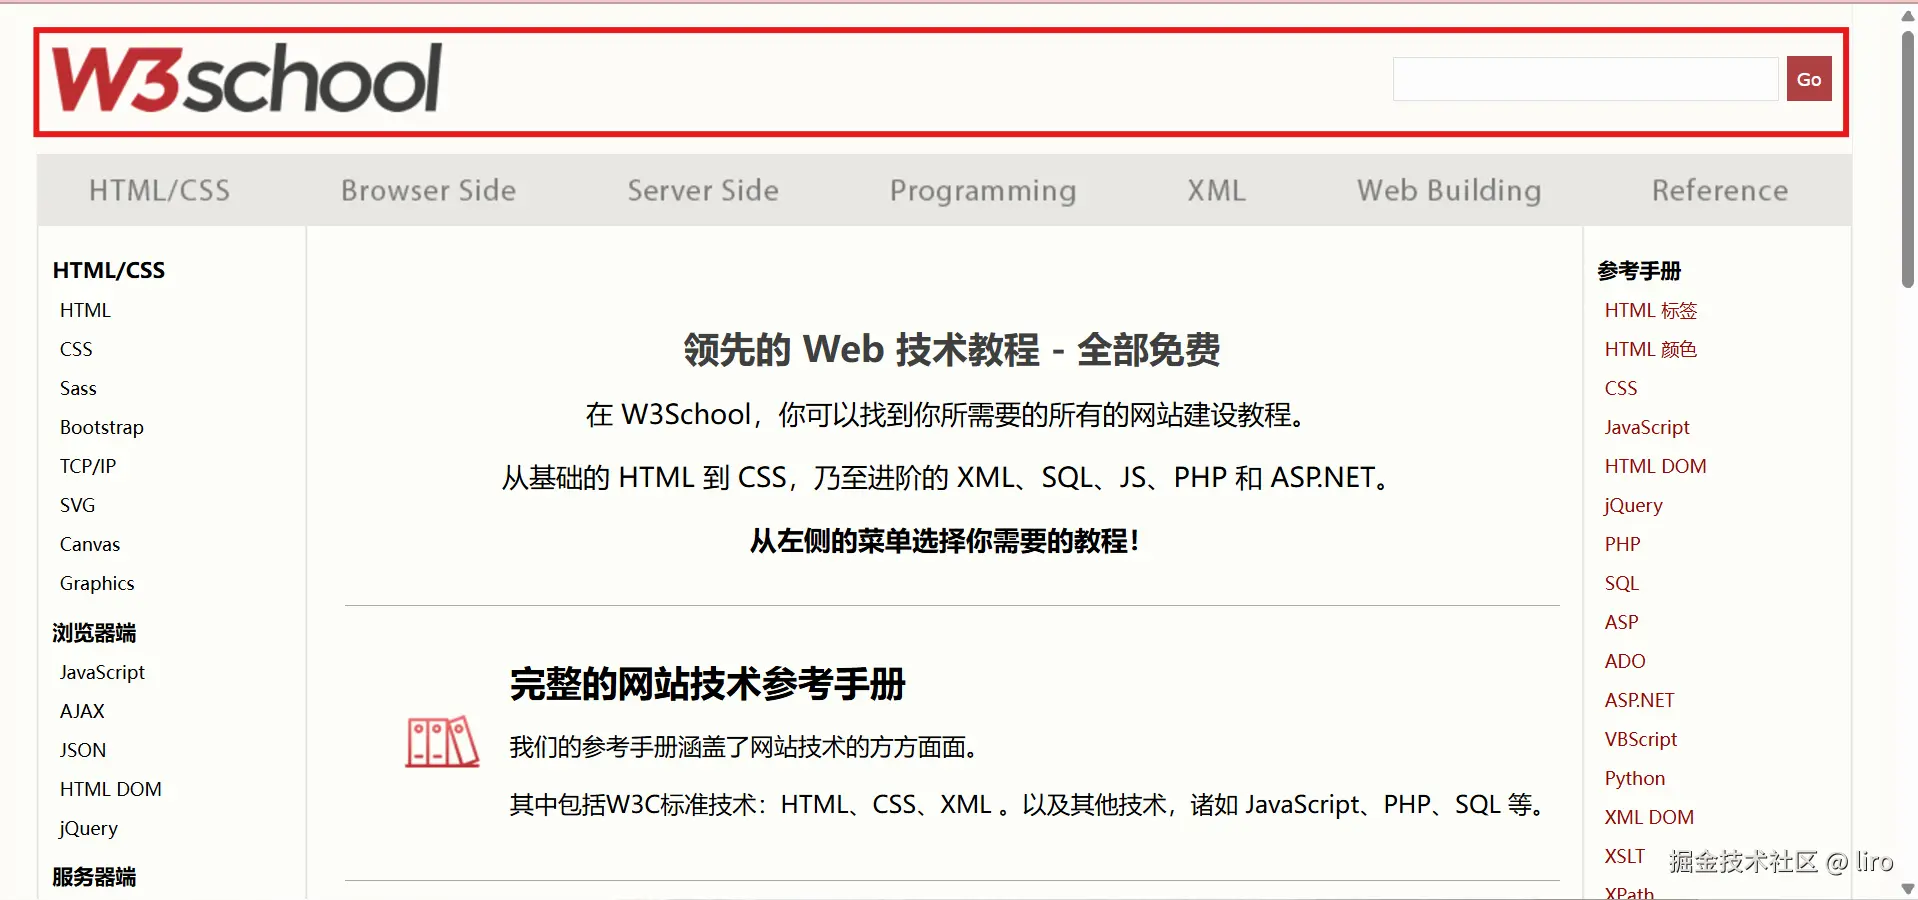Open the Web Building navigation tab
The image size is (1918, 900).
tap(1449, 191)
